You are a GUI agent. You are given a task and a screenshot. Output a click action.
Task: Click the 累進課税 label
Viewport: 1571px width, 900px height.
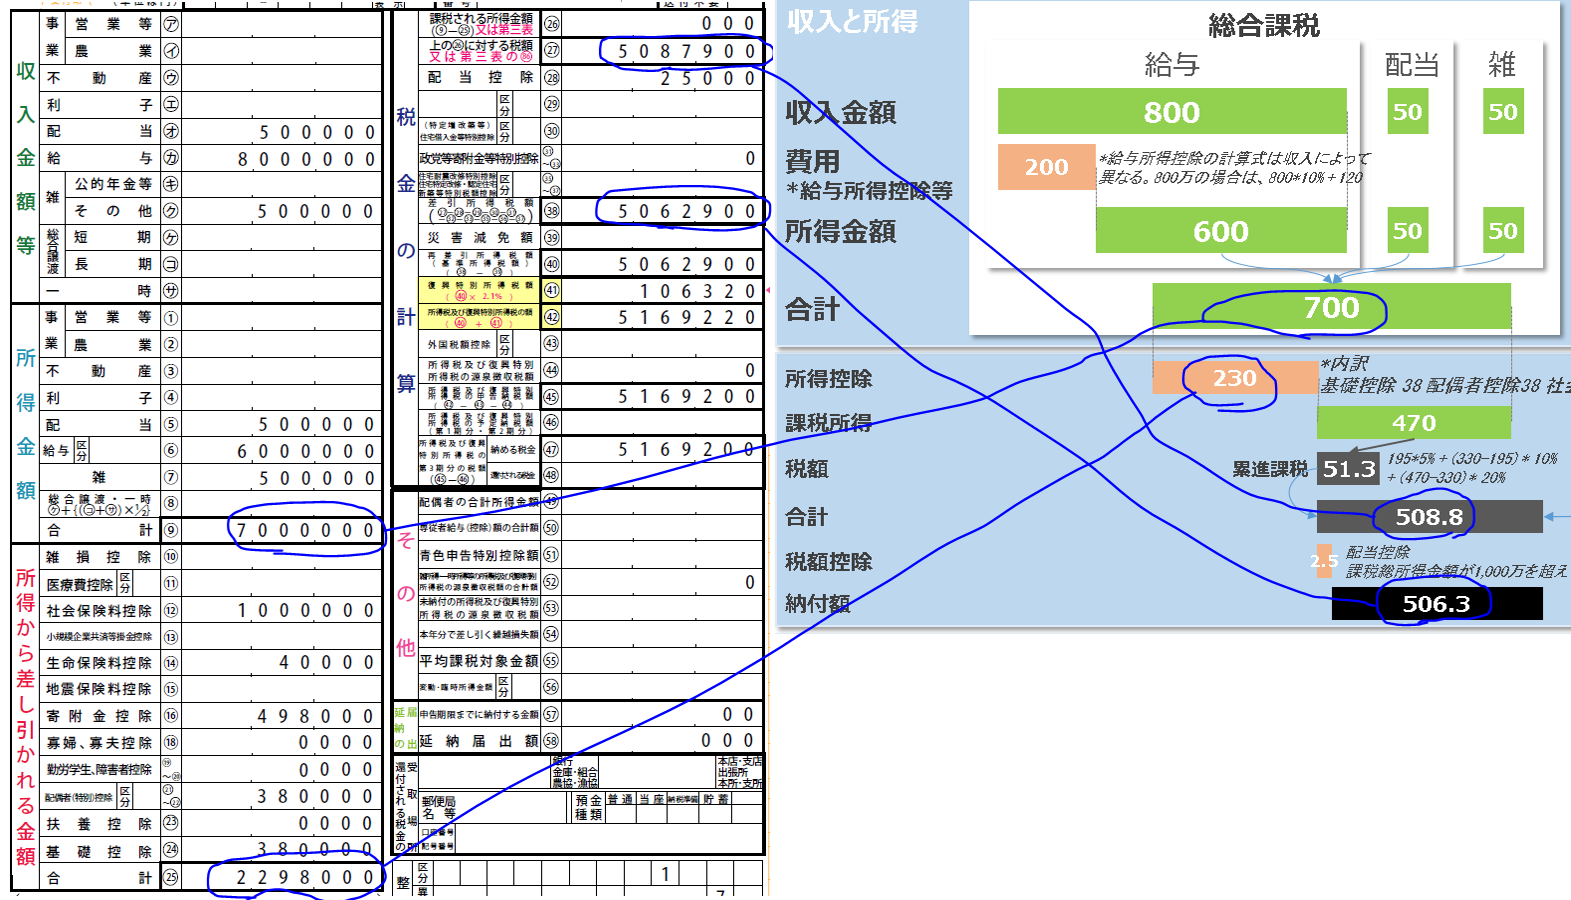point(1270,469)
